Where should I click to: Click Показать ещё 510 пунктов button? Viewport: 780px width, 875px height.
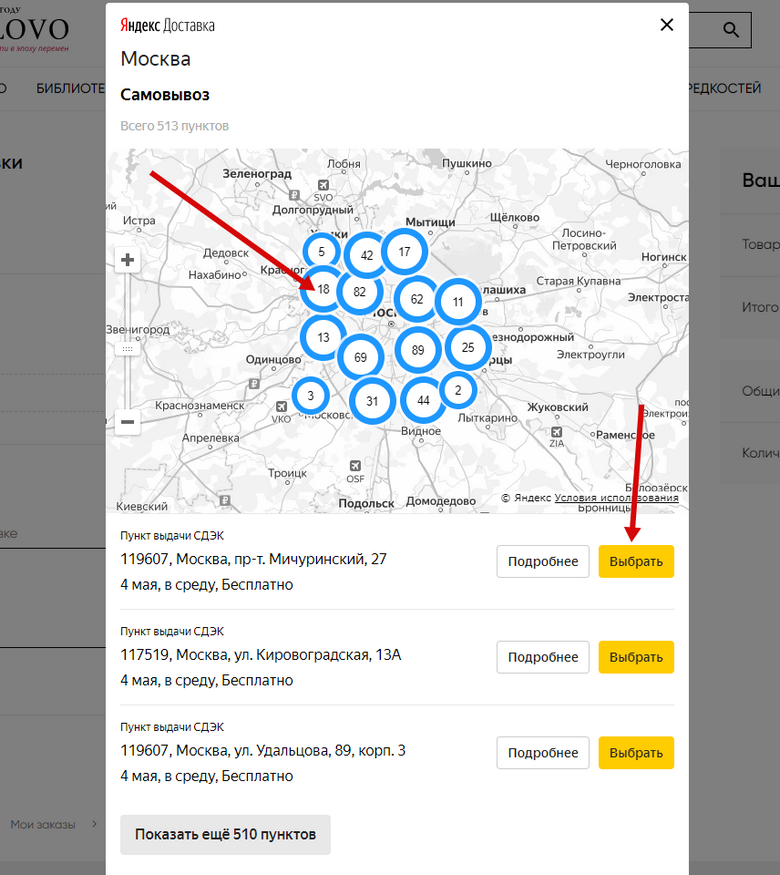pyautogui.click(x=225, y=835)
